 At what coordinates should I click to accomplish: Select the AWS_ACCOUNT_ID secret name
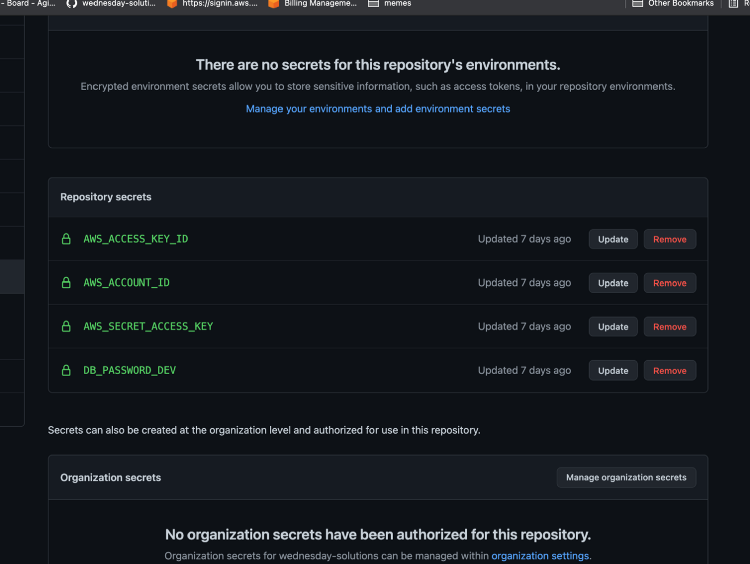click(x=126, y=283)
